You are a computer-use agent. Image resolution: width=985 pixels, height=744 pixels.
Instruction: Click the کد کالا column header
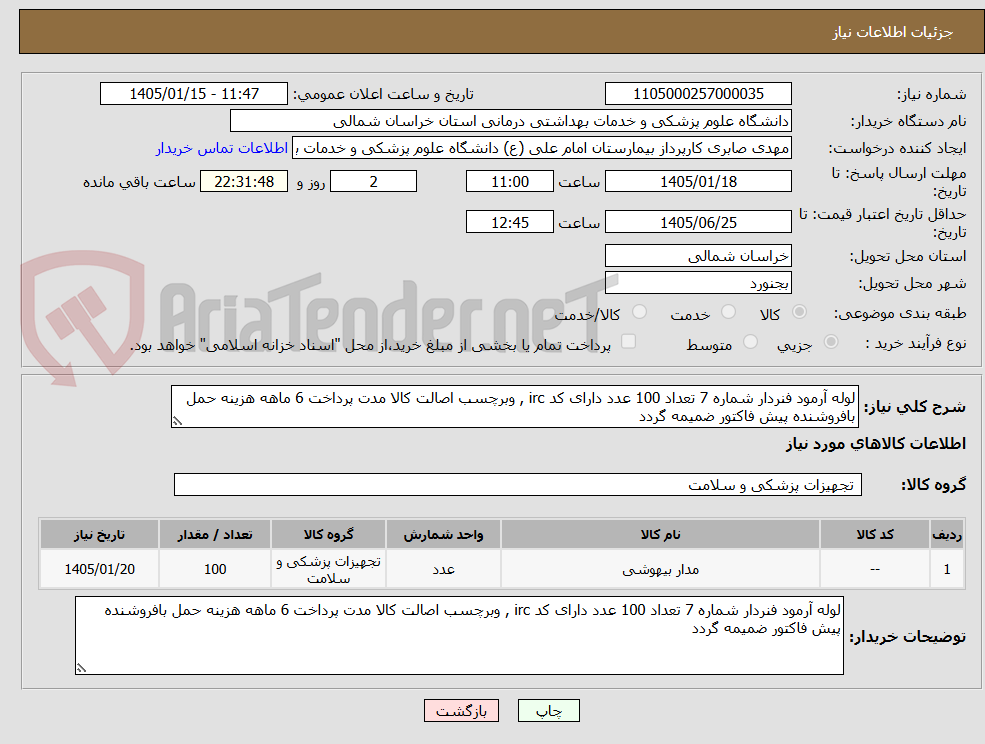pyautogui.click(x=875, y=534)
